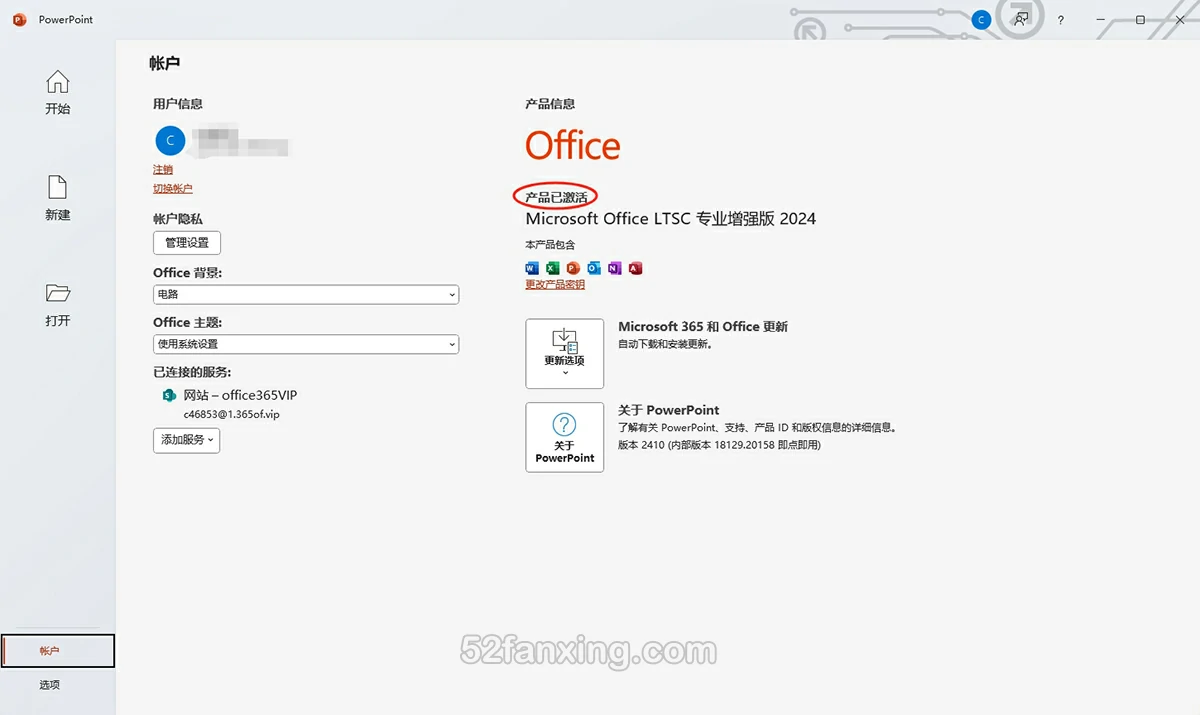1200x715 pixels.
Task: Open the 更新选项 update options button
Action: (x=564, y=353)
